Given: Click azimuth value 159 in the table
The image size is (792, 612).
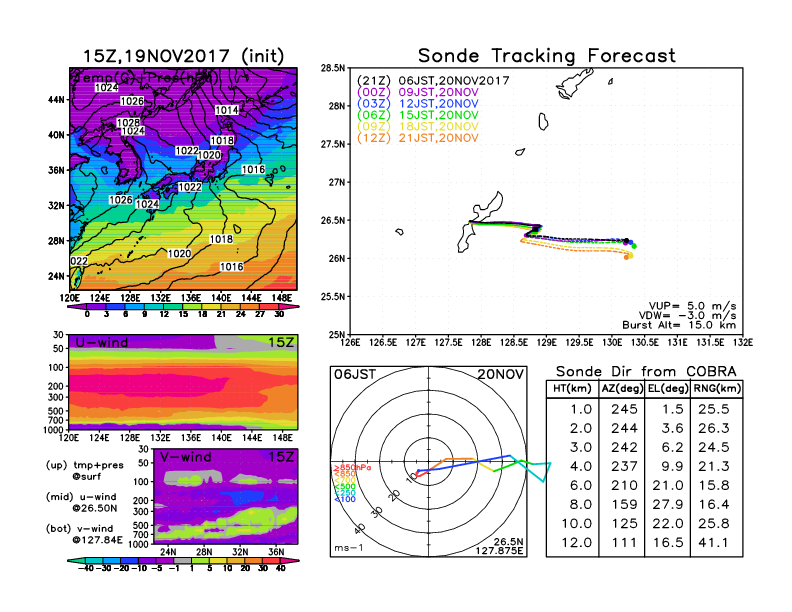Looking at the screenshot, I should (624, 504).
